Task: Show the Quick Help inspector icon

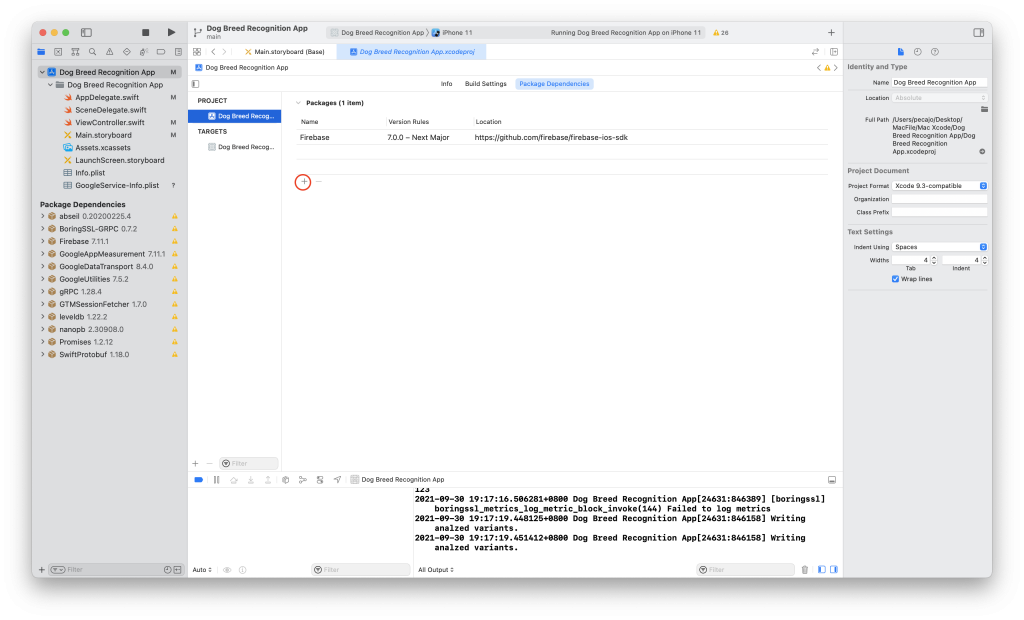Action: click(x=935, y=52)
